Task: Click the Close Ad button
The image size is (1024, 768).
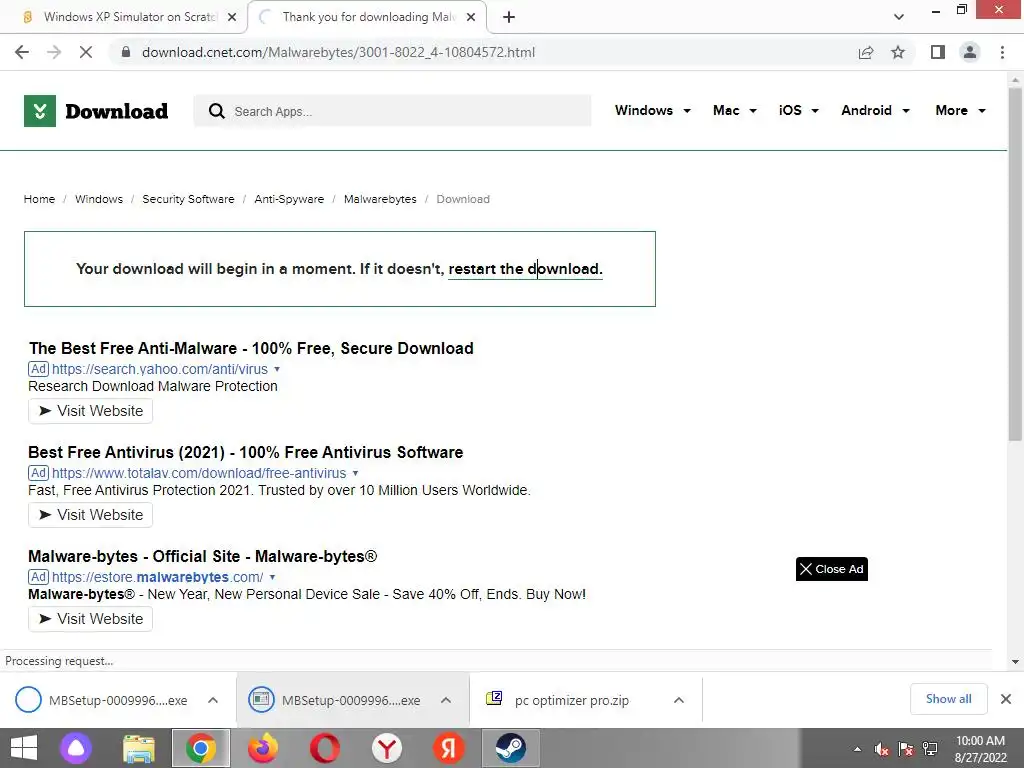Action: [831, 569]
